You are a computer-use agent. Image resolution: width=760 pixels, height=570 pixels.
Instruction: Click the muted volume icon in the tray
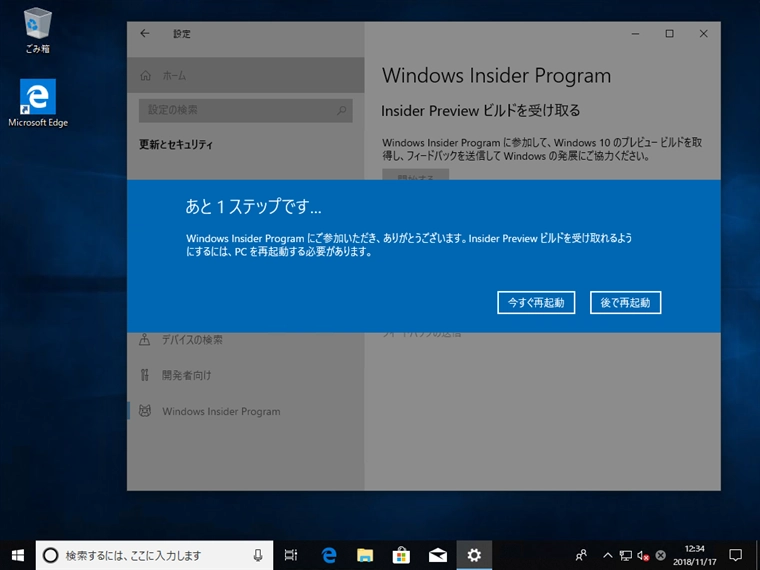(x=643, y=555)
